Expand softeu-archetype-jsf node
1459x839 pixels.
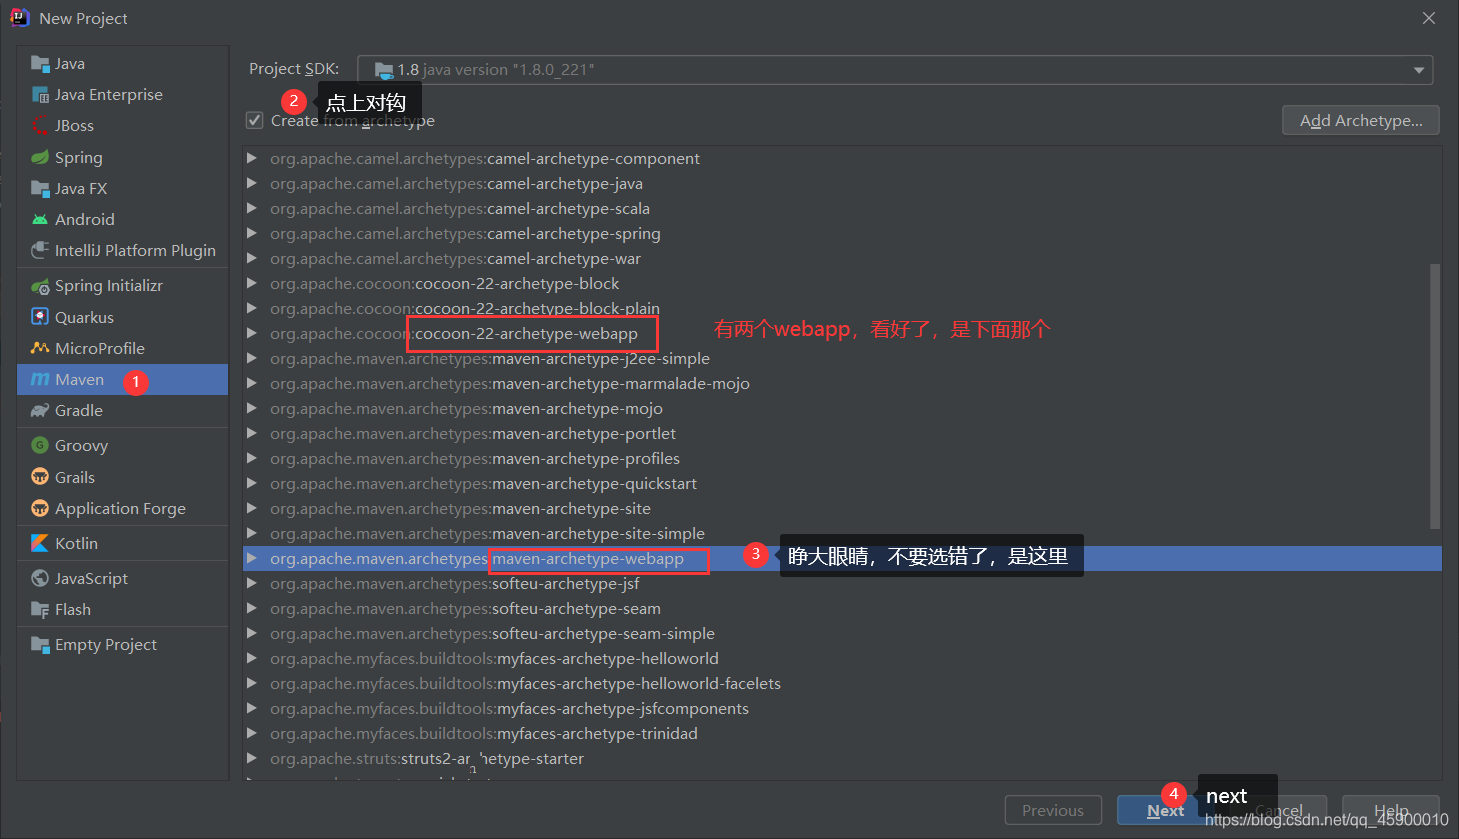[252, 583]
